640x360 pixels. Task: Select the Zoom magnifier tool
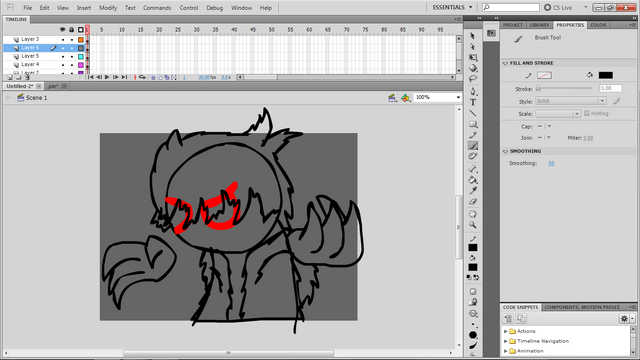coord(473,224)
